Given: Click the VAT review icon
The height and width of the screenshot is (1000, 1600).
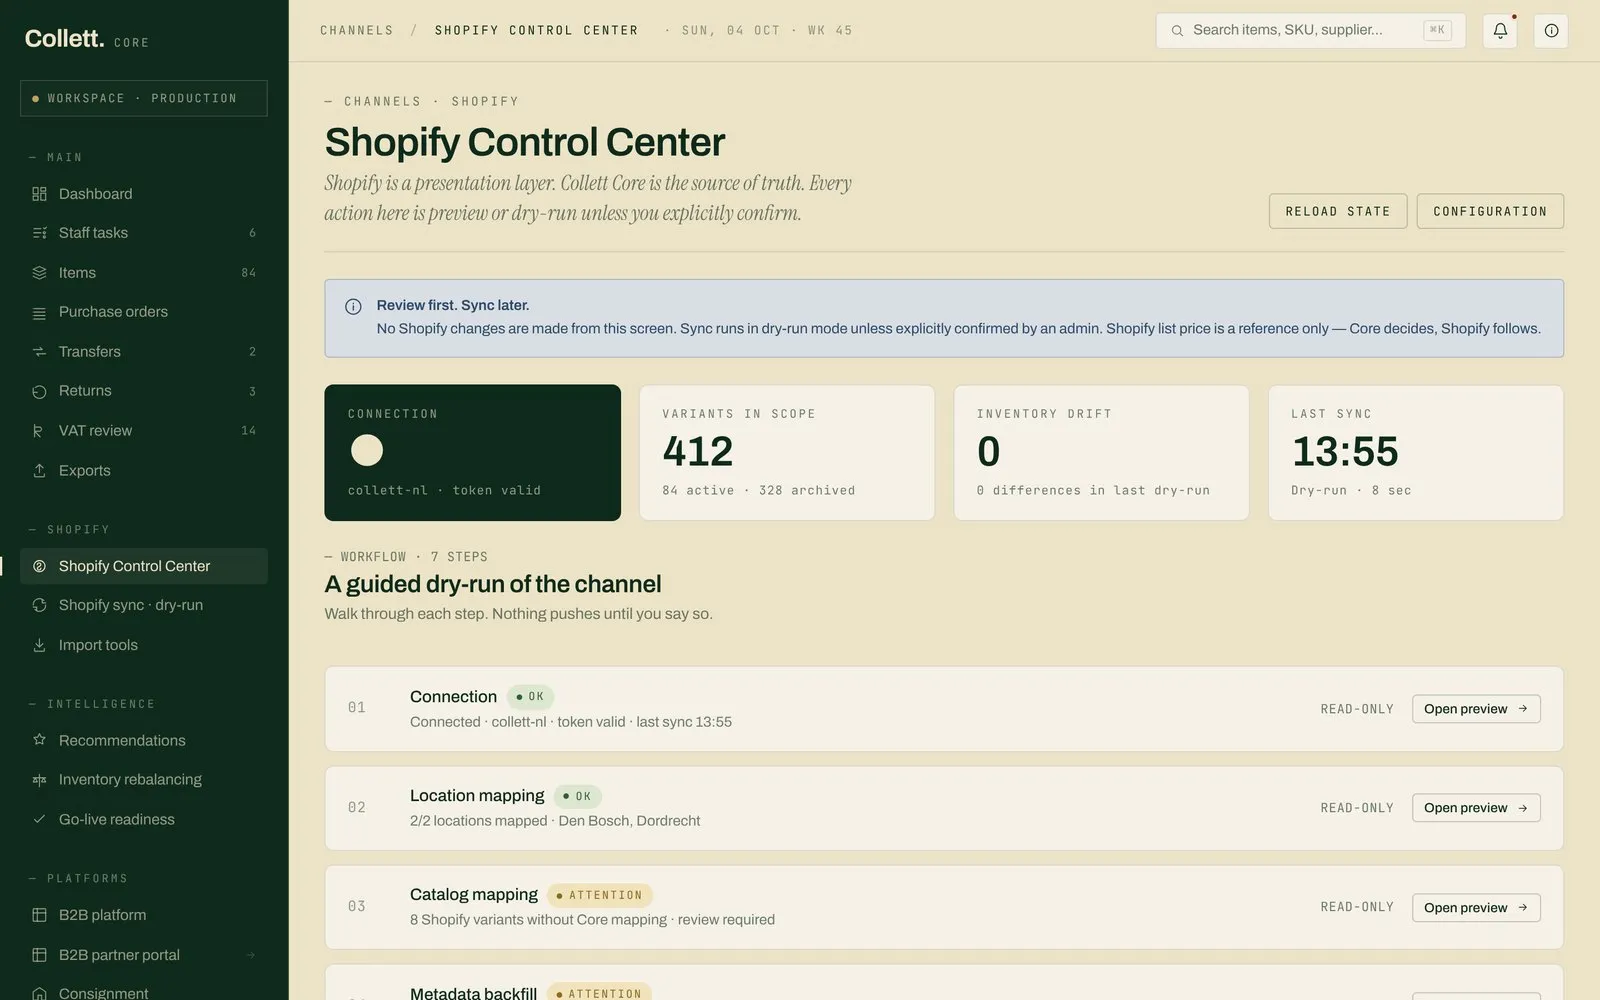Looking at the screenshot, I should click(39, 431).
